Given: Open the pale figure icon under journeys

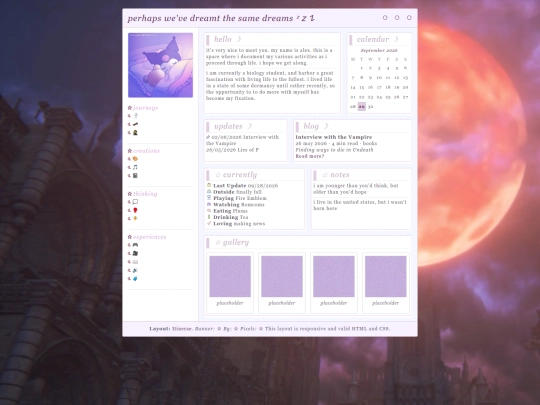Looking at the screenshot, I should point(136,116).
